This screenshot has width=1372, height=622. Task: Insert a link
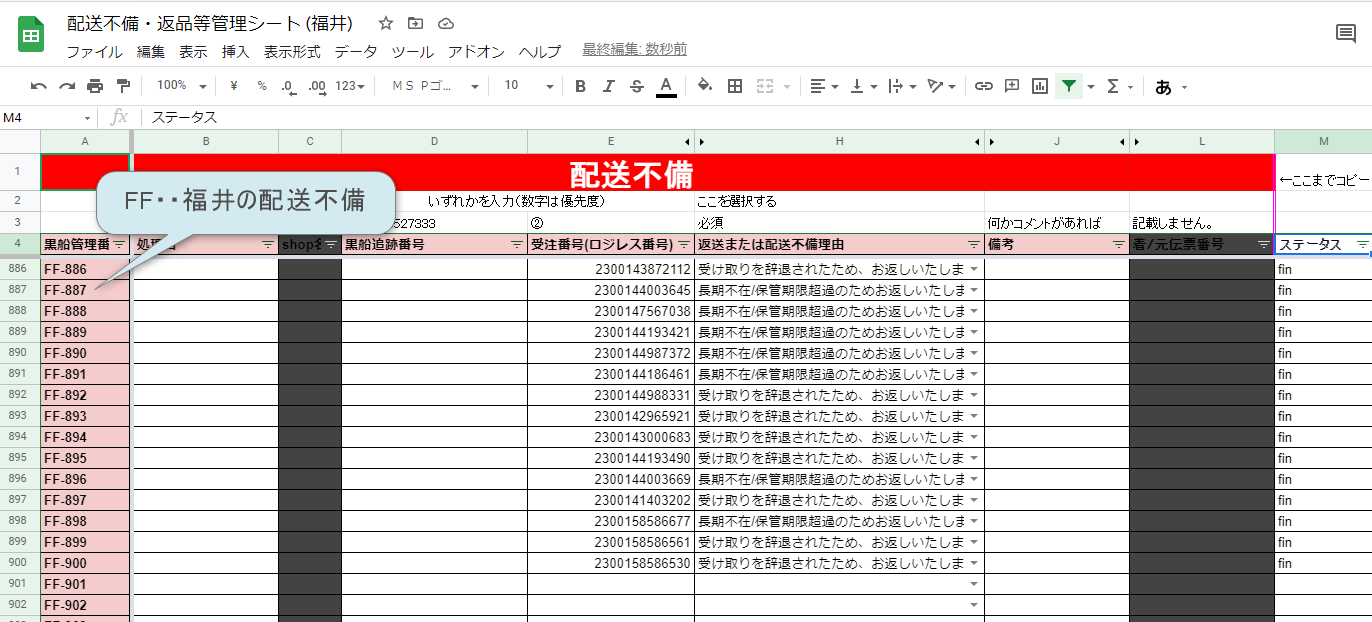[984, 86]
